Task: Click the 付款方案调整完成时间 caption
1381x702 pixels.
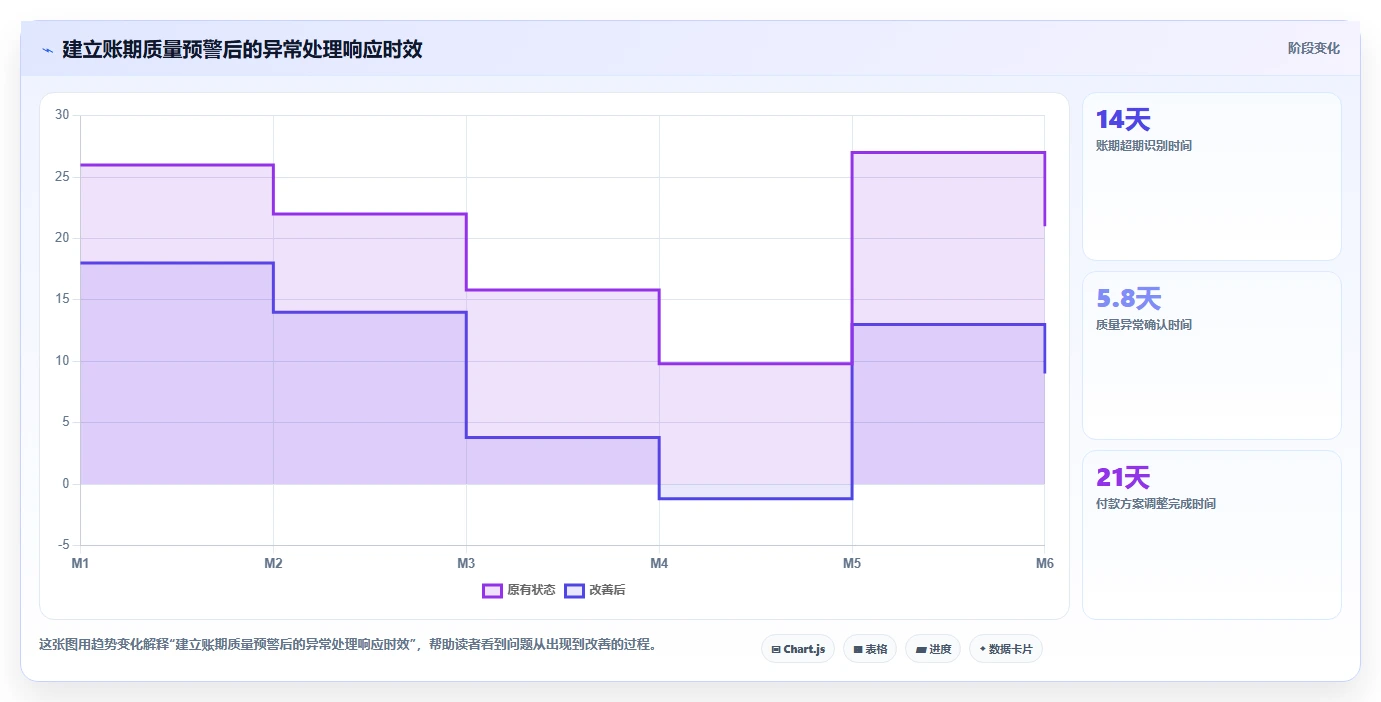Action: 1156,504
